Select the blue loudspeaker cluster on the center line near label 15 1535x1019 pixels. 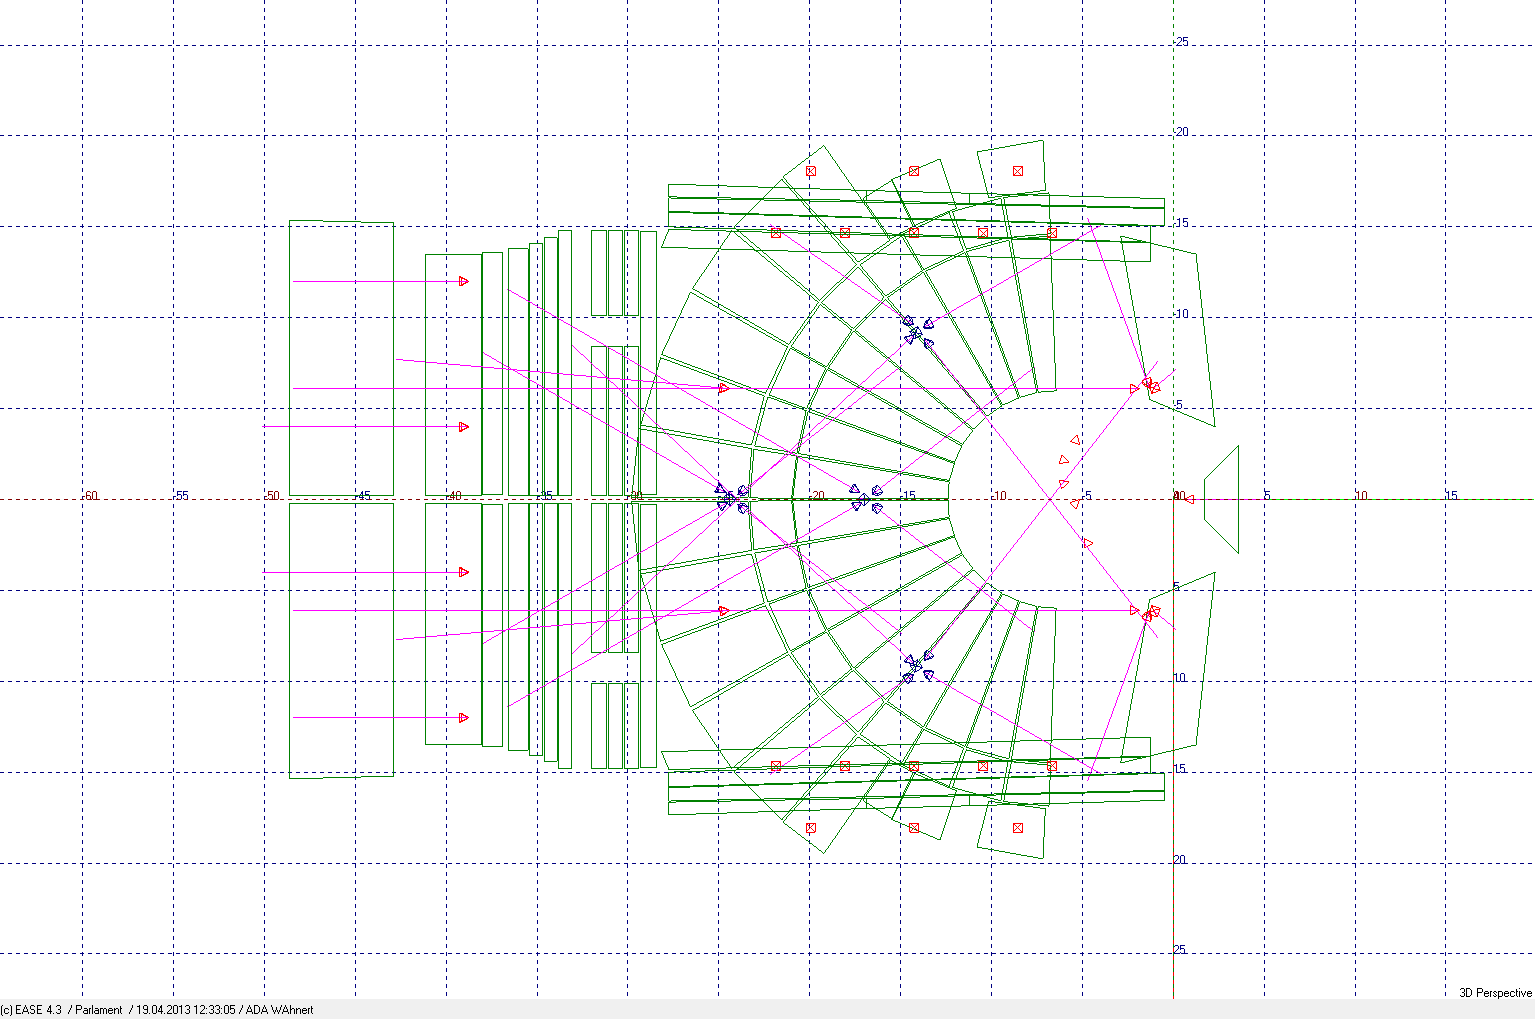pyautogui.click(x=866, y=499)
